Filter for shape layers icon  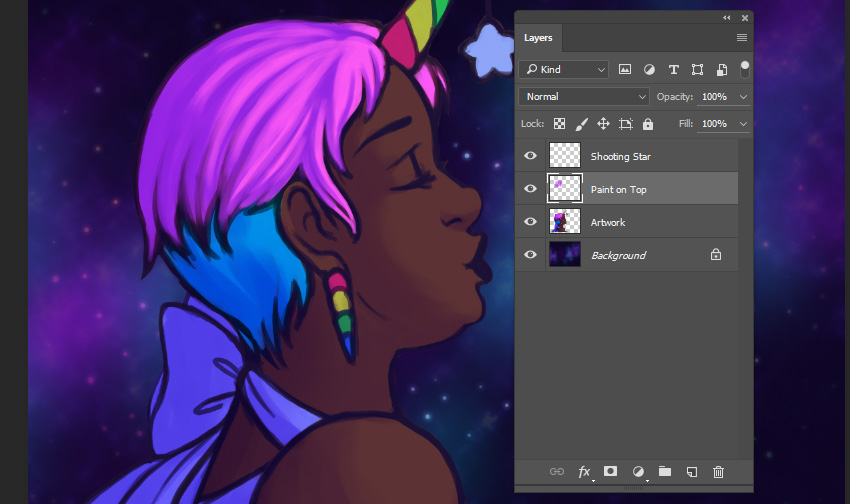(698, 69)
